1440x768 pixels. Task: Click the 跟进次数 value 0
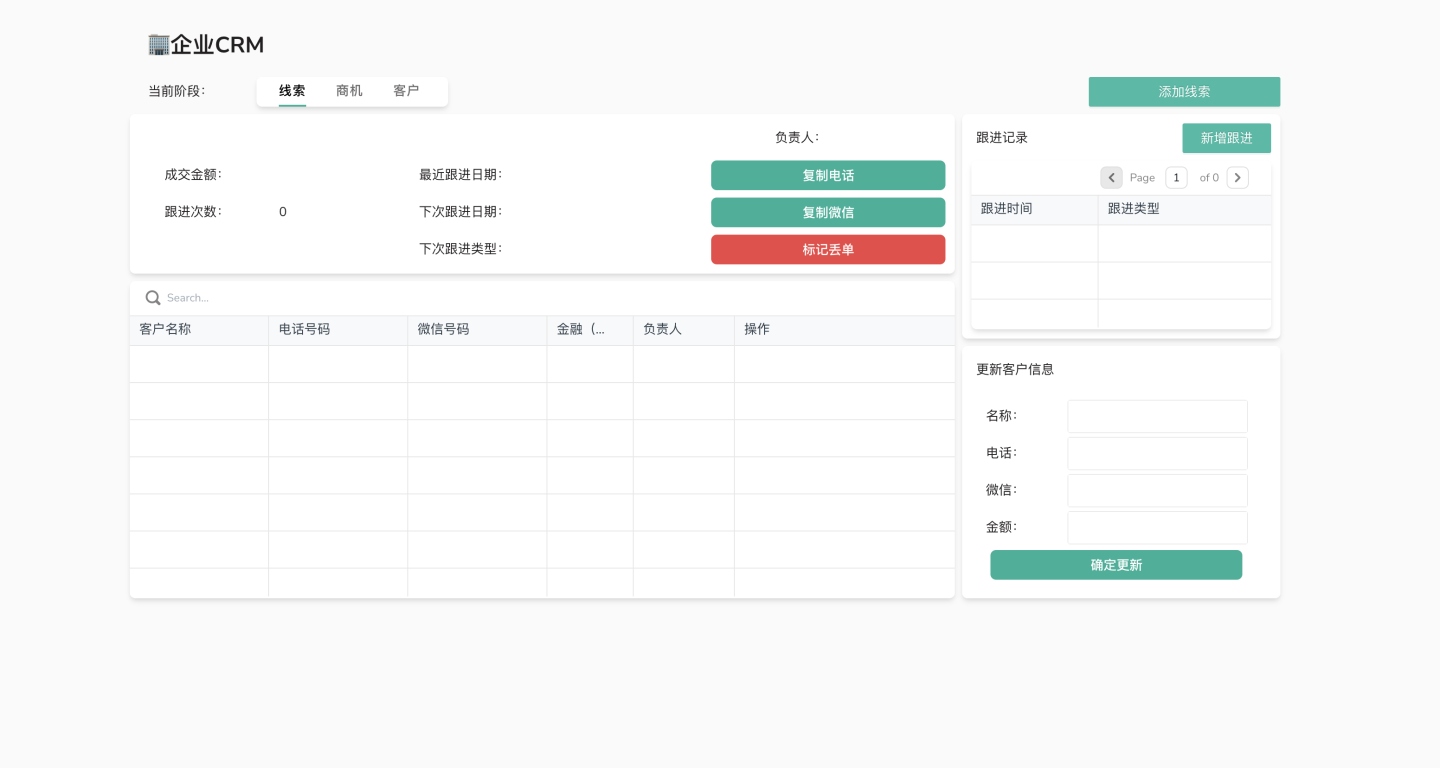(283, 212)
